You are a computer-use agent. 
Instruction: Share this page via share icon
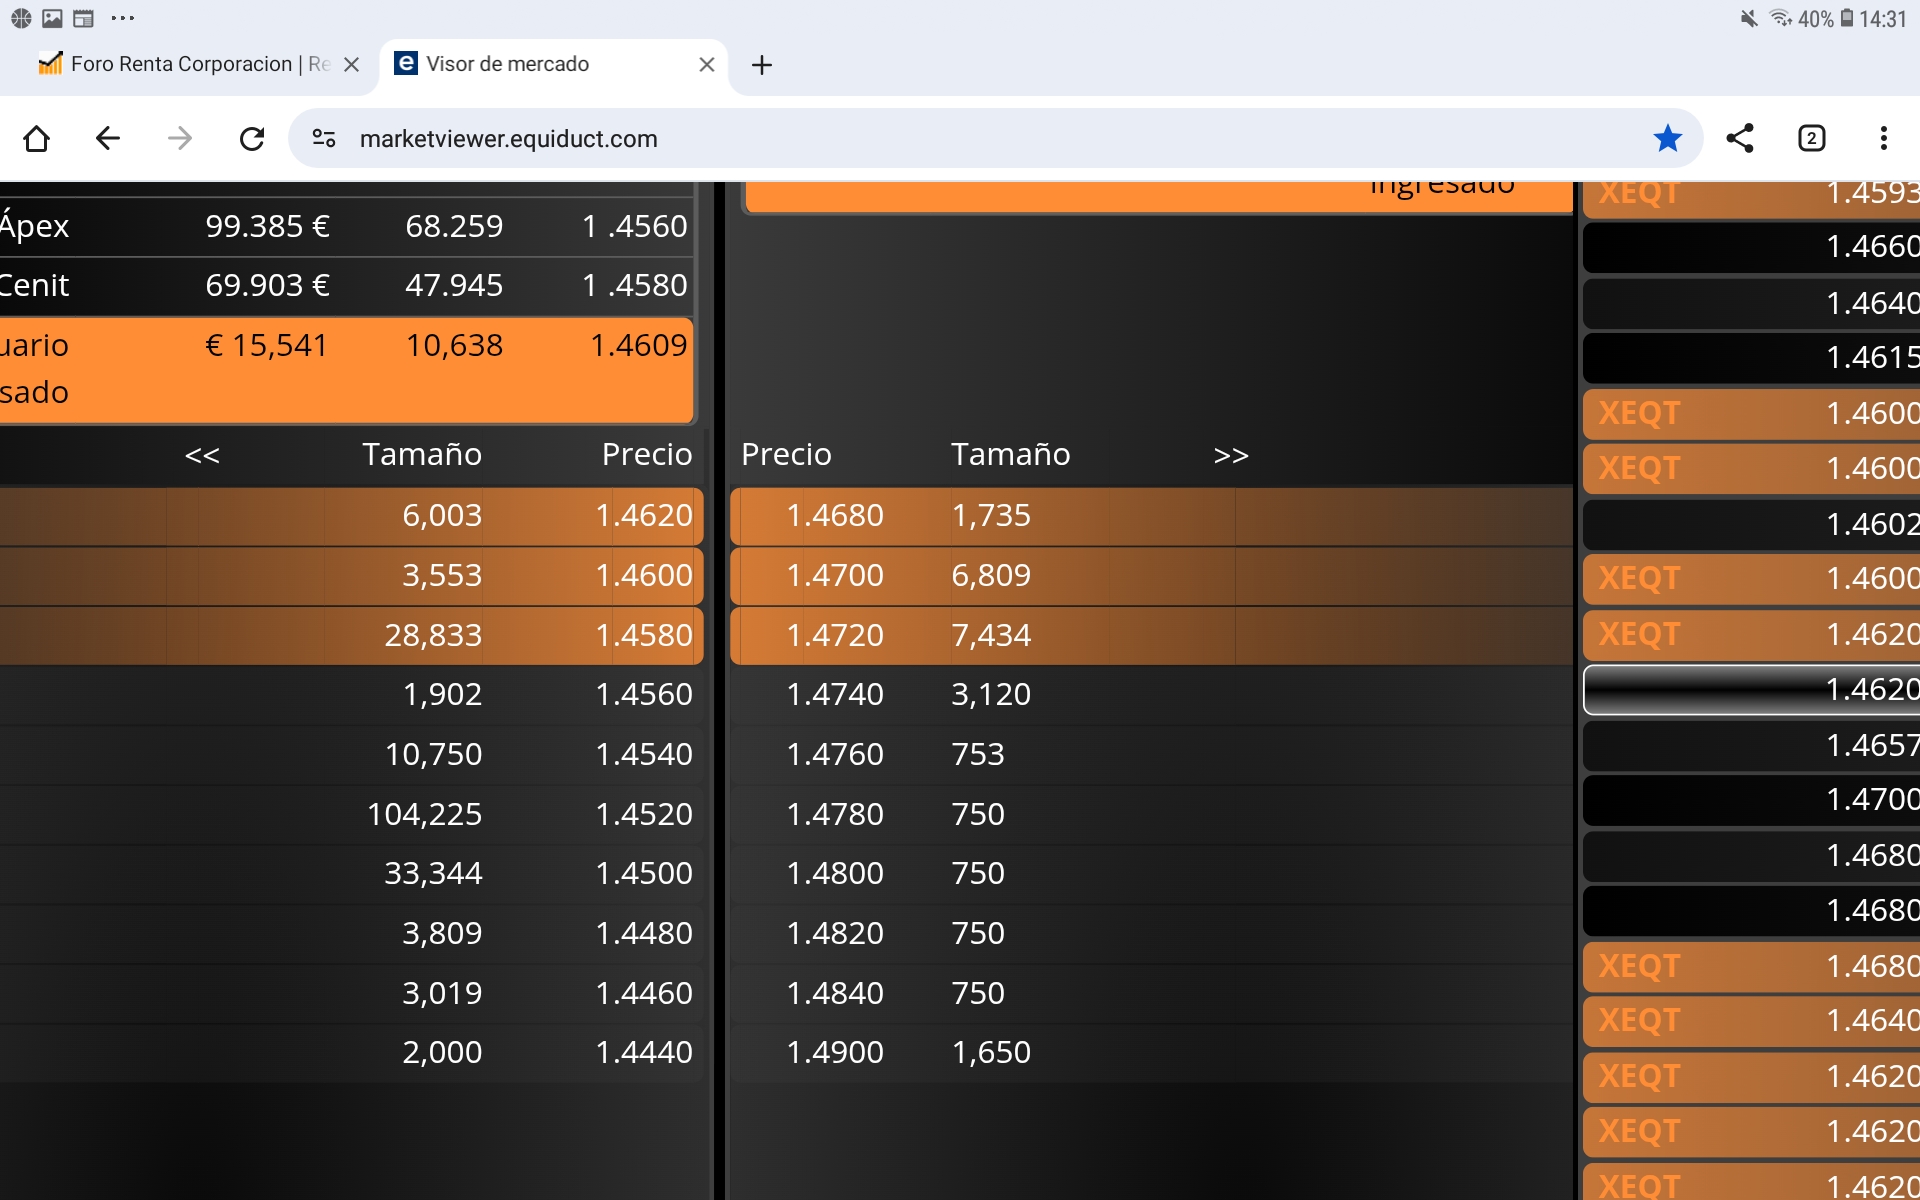click(1740, 138)
